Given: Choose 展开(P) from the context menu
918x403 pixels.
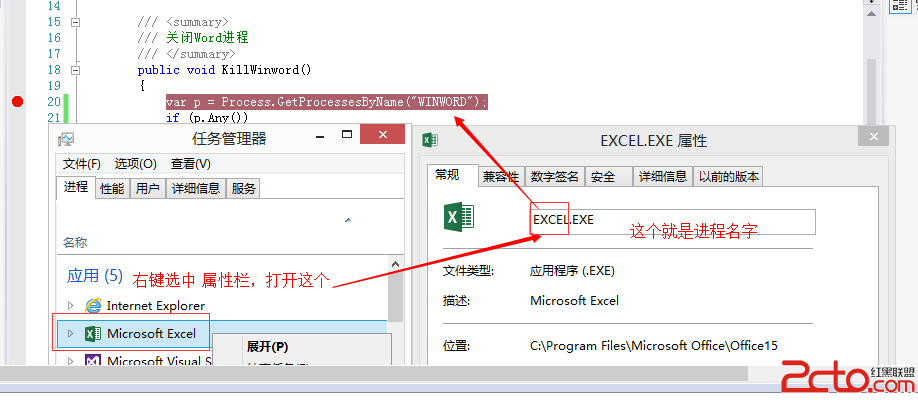Looking at the screenshot, I should coord(268,347).
